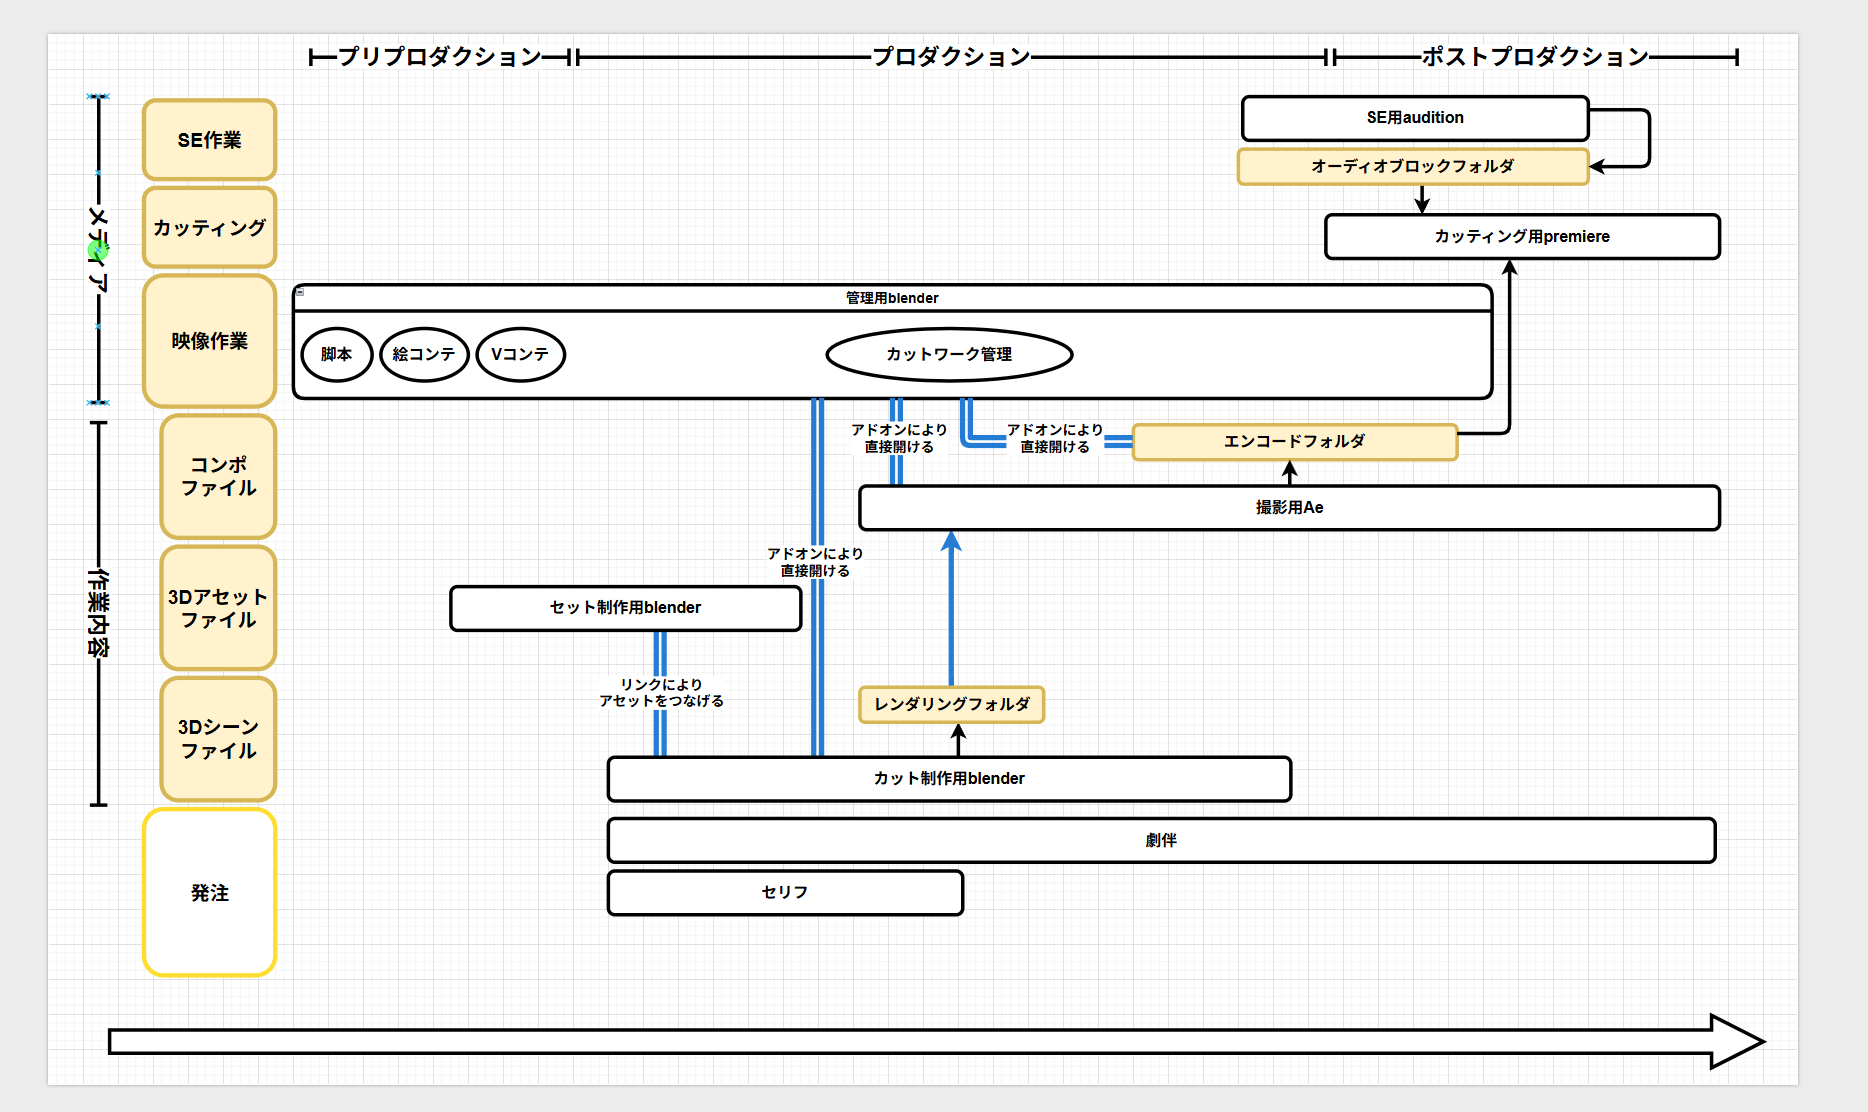Select the カットワーク管理 ellipse
The width and height of the screenshot is (1868, 1112).
[x=949, y=354]
